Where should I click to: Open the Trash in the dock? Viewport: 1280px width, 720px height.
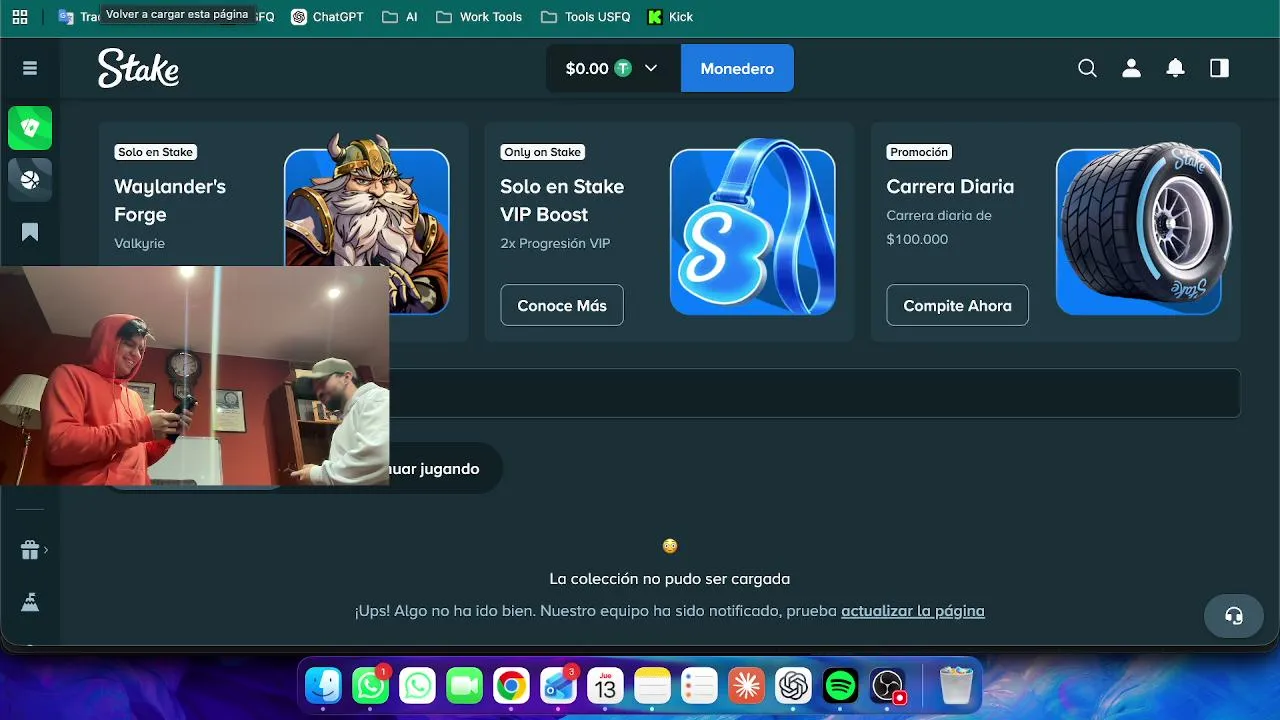point(957,686)
